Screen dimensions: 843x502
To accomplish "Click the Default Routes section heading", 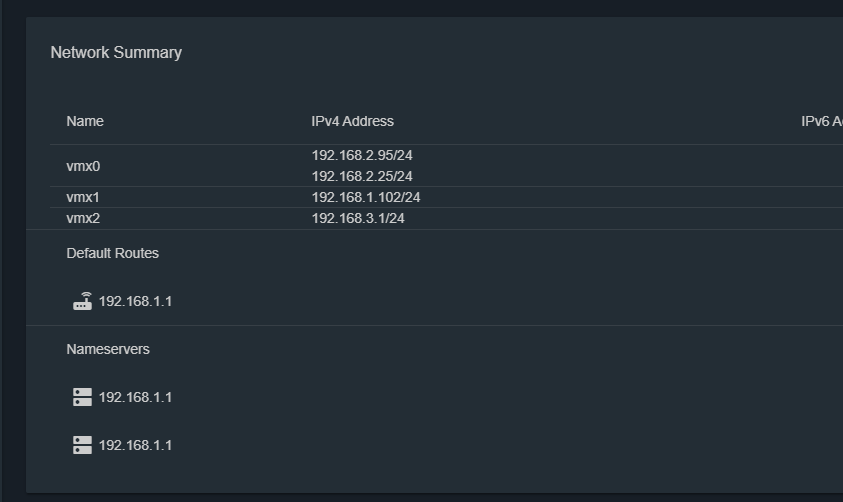I will 112,253.
